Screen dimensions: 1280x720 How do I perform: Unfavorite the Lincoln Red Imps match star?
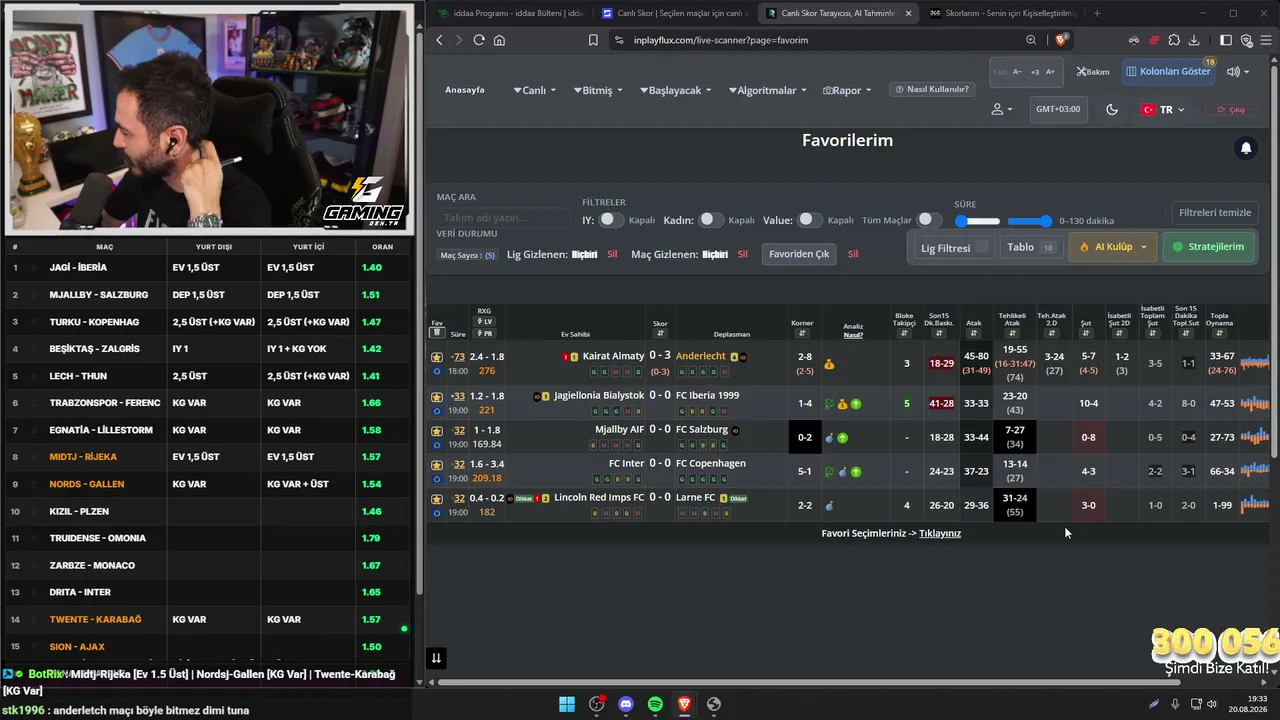point(437,498)
